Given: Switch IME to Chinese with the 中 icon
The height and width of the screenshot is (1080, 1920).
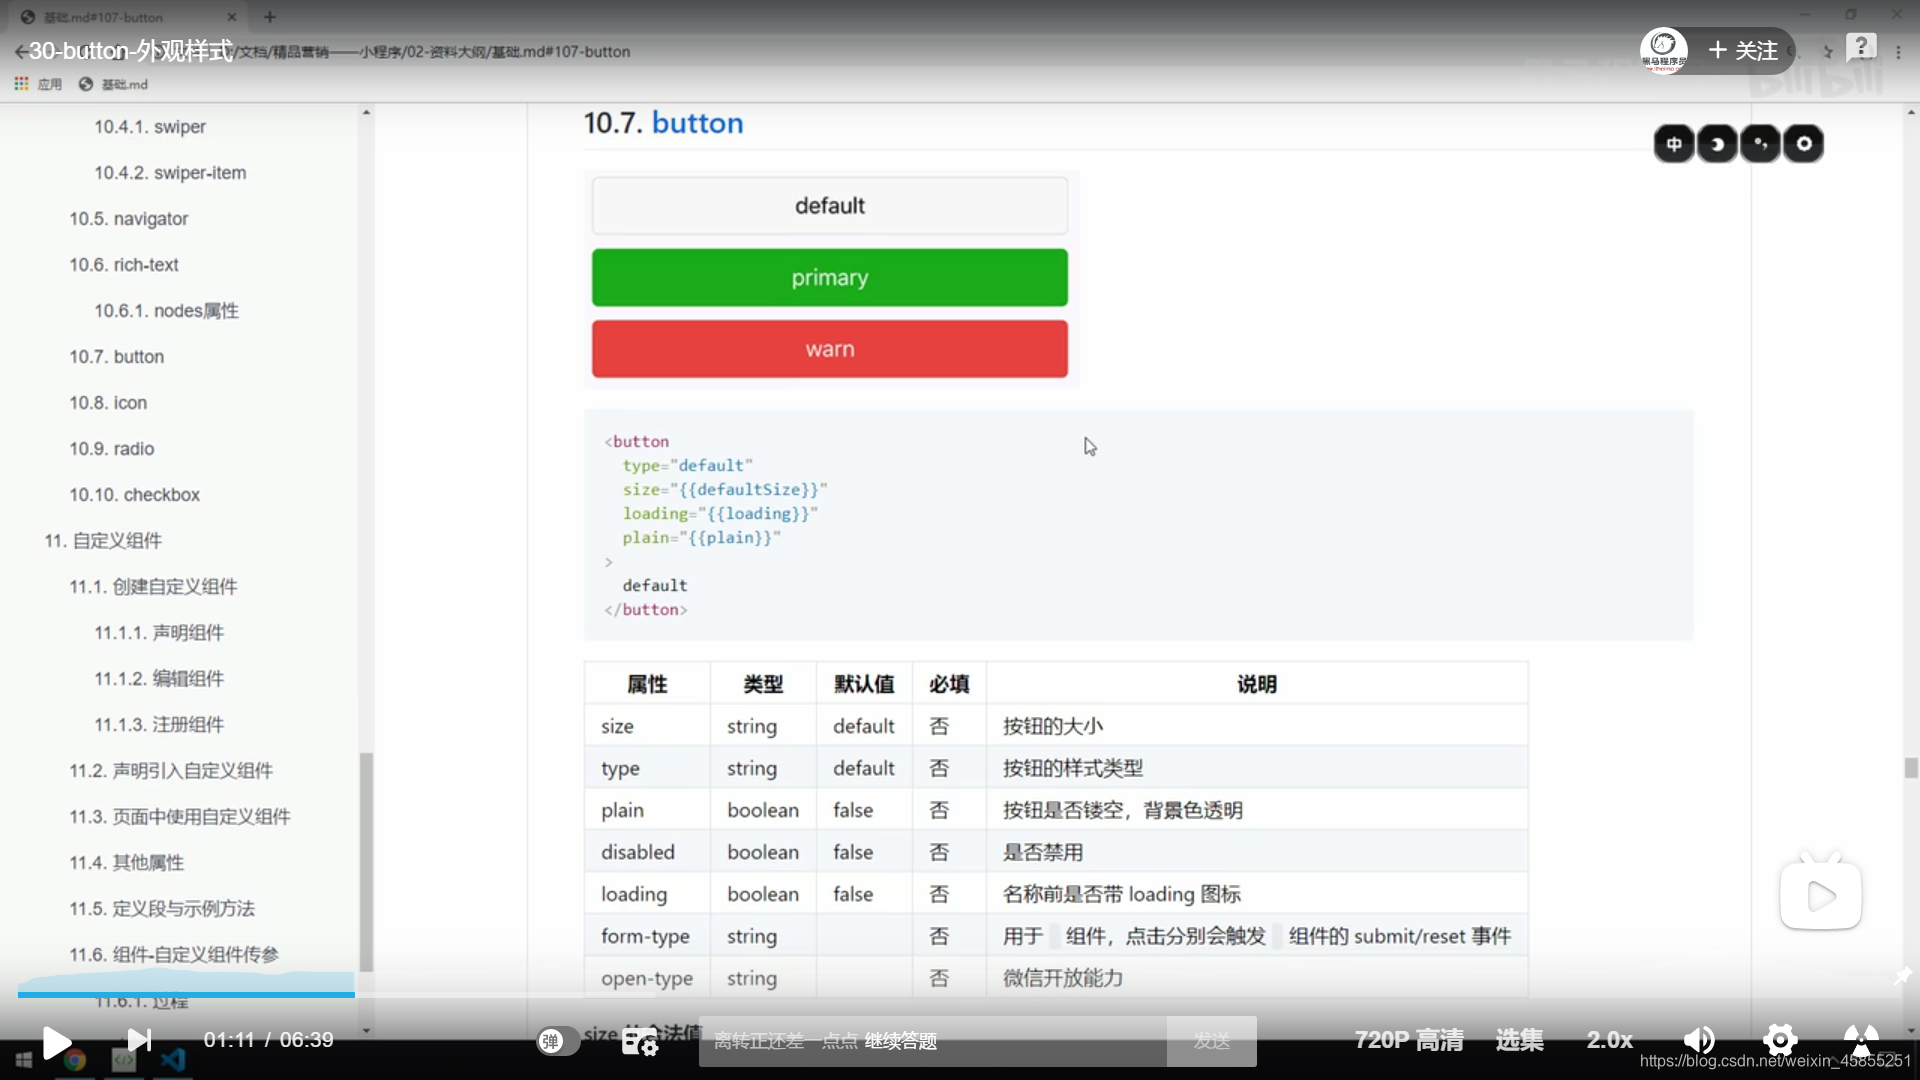Looking at the screenshot, I should [1673, 144].
